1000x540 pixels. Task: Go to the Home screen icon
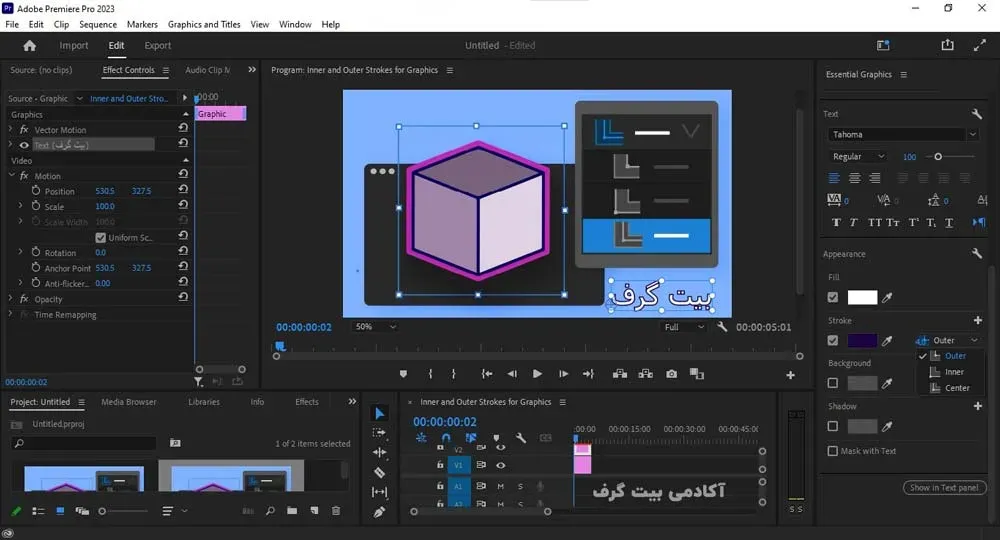click(29, 45)
